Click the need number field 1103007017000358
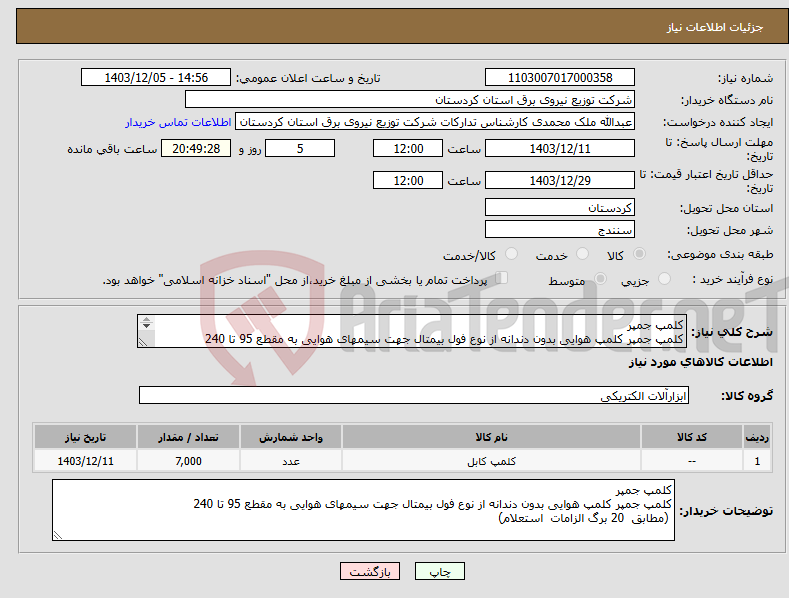789x598 pixels. coord(560,78)
